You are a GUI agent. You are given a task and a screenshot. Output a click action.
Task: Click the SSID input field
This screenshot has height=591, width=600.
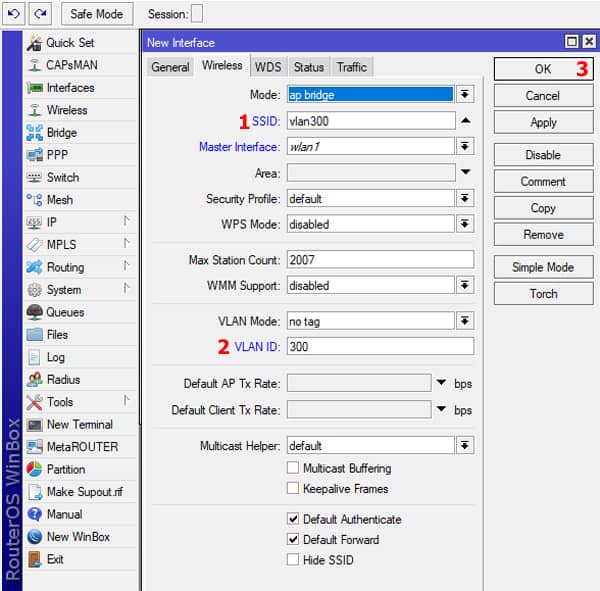(371, 121)
